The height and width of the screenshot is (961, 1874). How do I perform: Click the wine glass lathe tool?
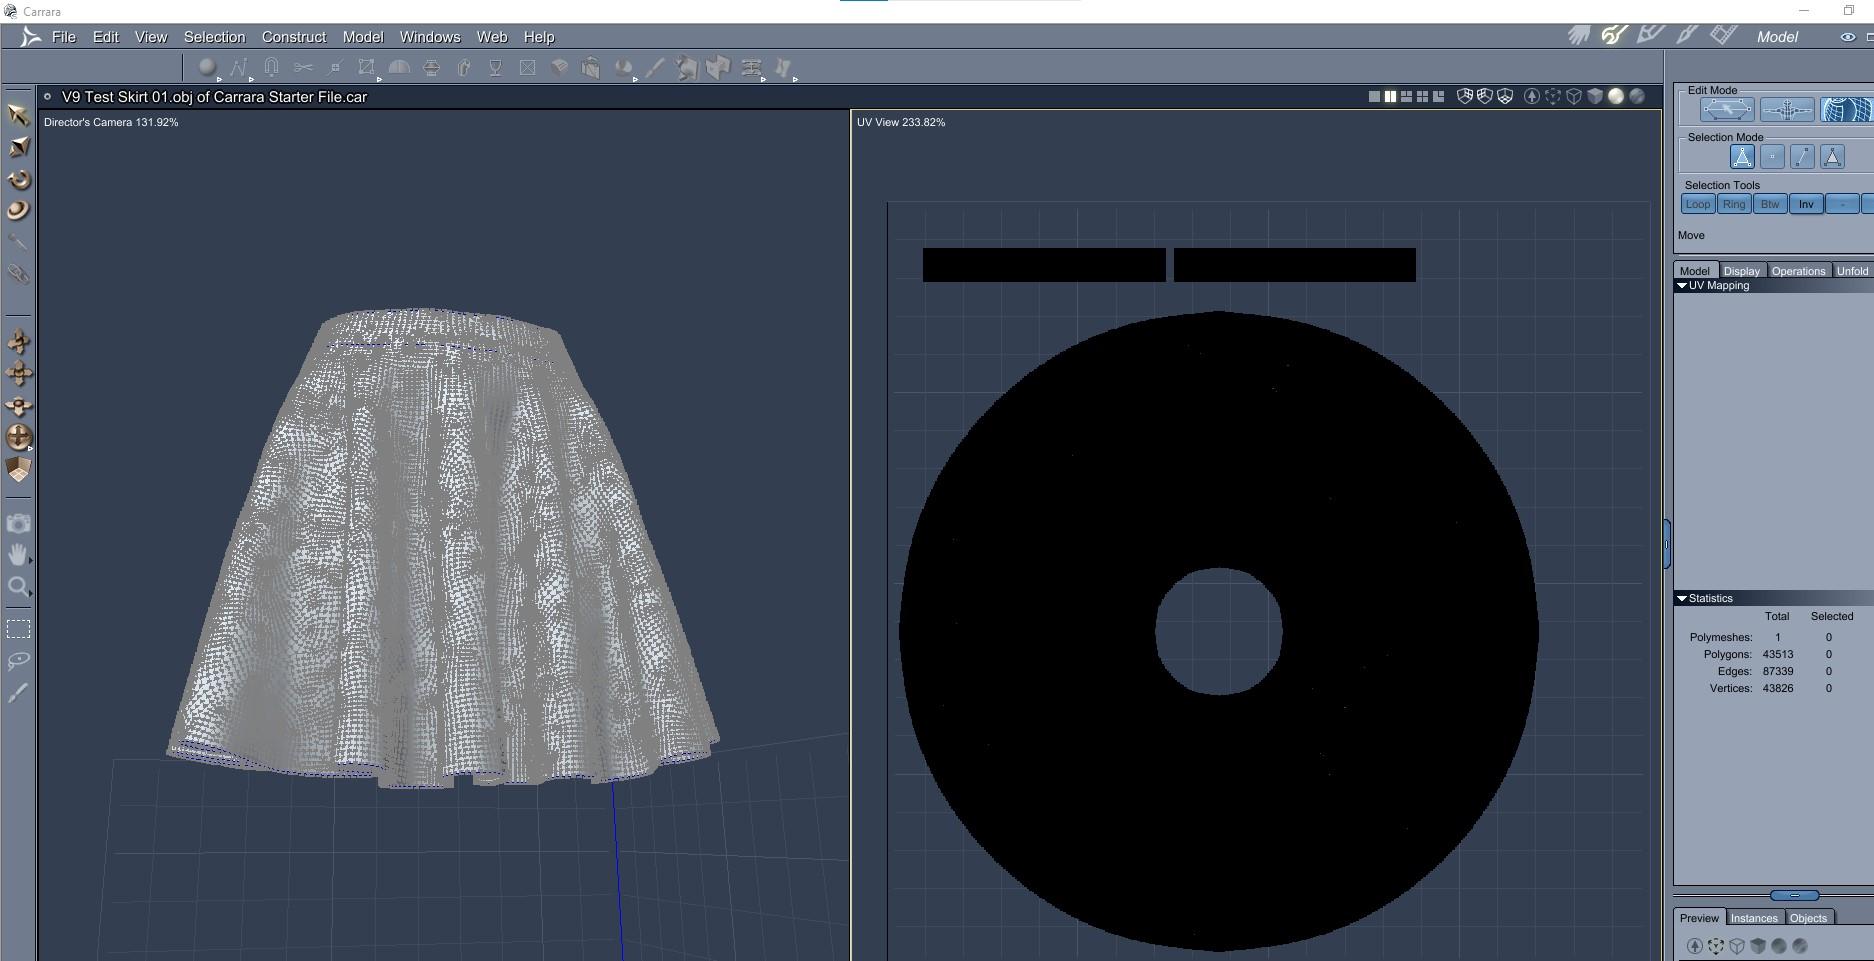(495, 67)
